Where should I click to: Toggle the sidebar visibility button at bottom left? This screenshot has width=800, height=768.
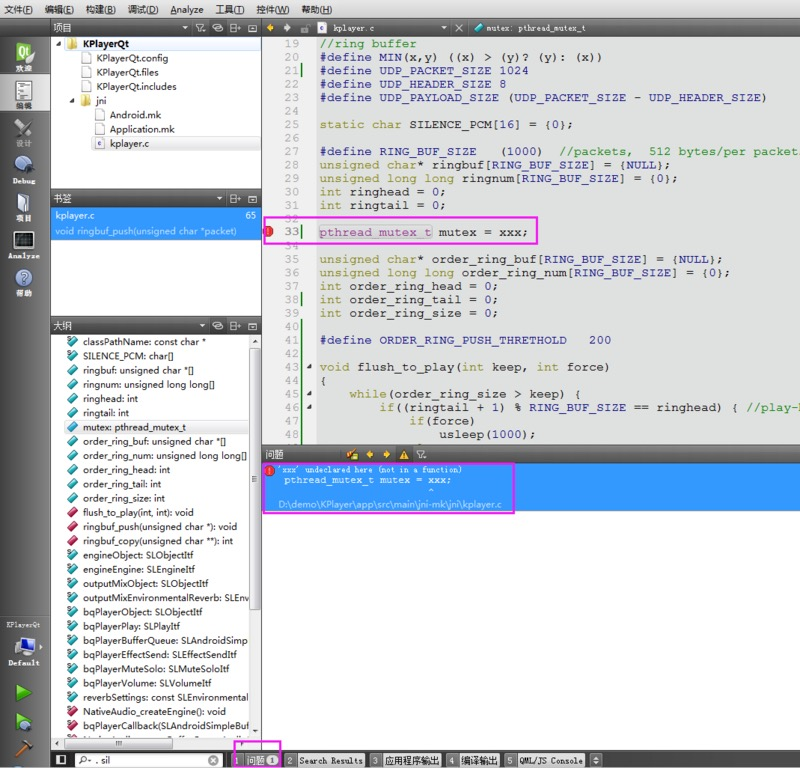coord(61,760)
